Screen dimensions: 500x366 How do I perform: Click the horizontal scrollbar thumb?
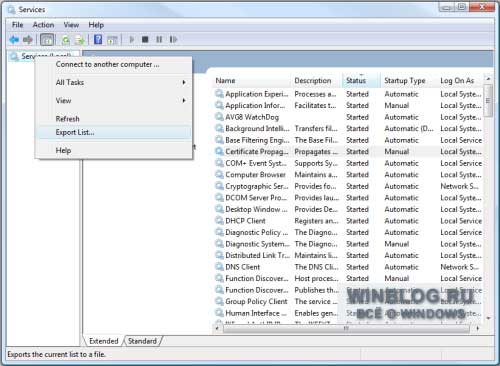pyautogui.click(x=346, y=329)
